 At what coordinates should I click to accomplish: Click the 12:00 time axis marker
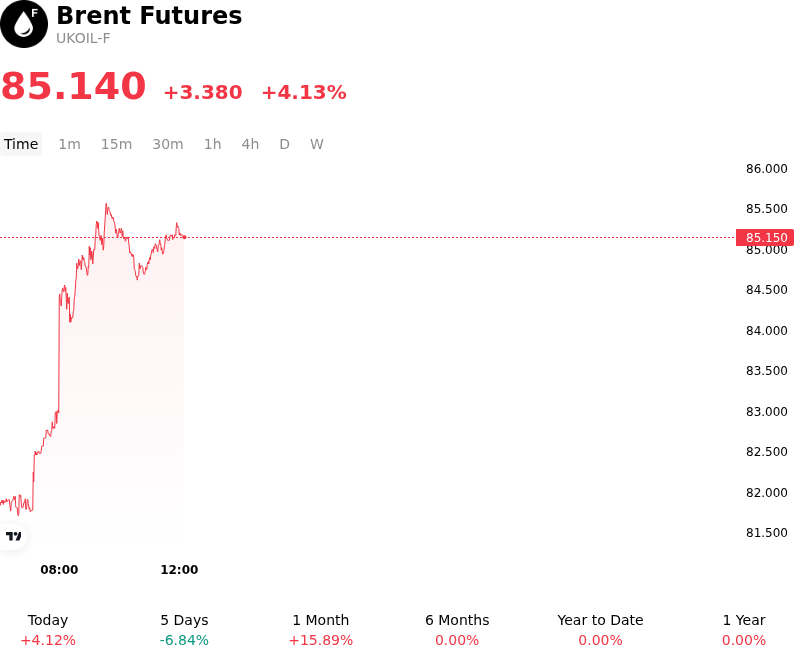pos(179,570)
